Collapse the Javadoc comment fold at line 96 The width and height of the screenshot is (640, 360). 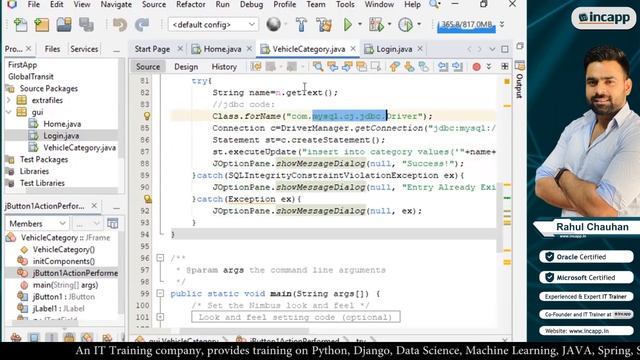[x=160, y=258]
